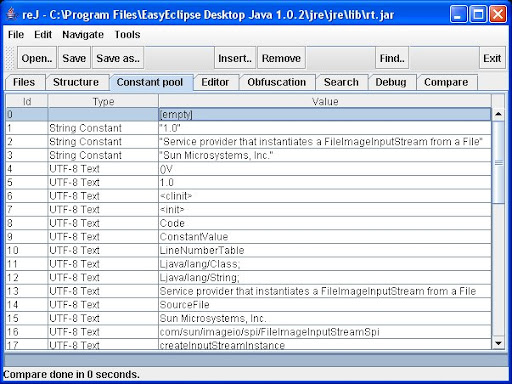
Task: Click Save as.. in the toolbar
Action: coord(118,58)
